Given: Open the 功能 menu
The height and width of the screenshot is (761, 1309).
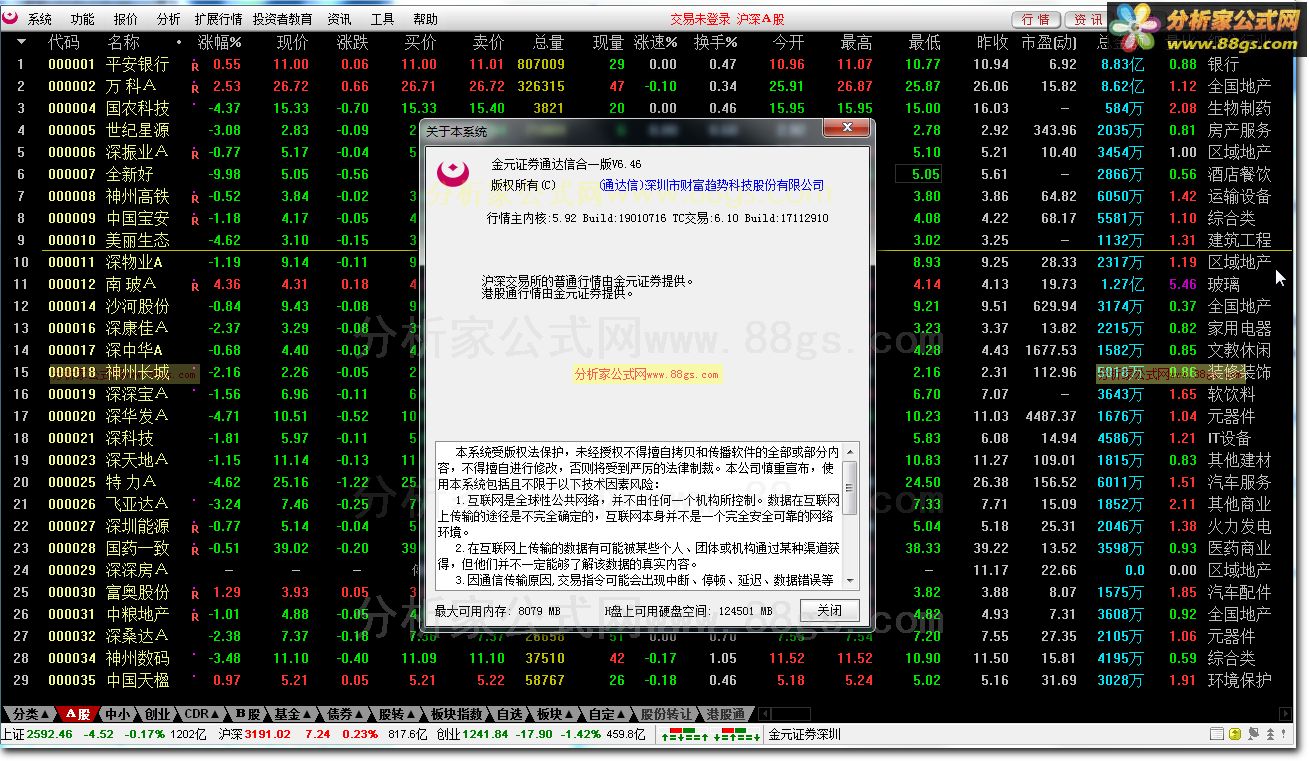Looking at the screenshot, I should (x=83, y=19).
